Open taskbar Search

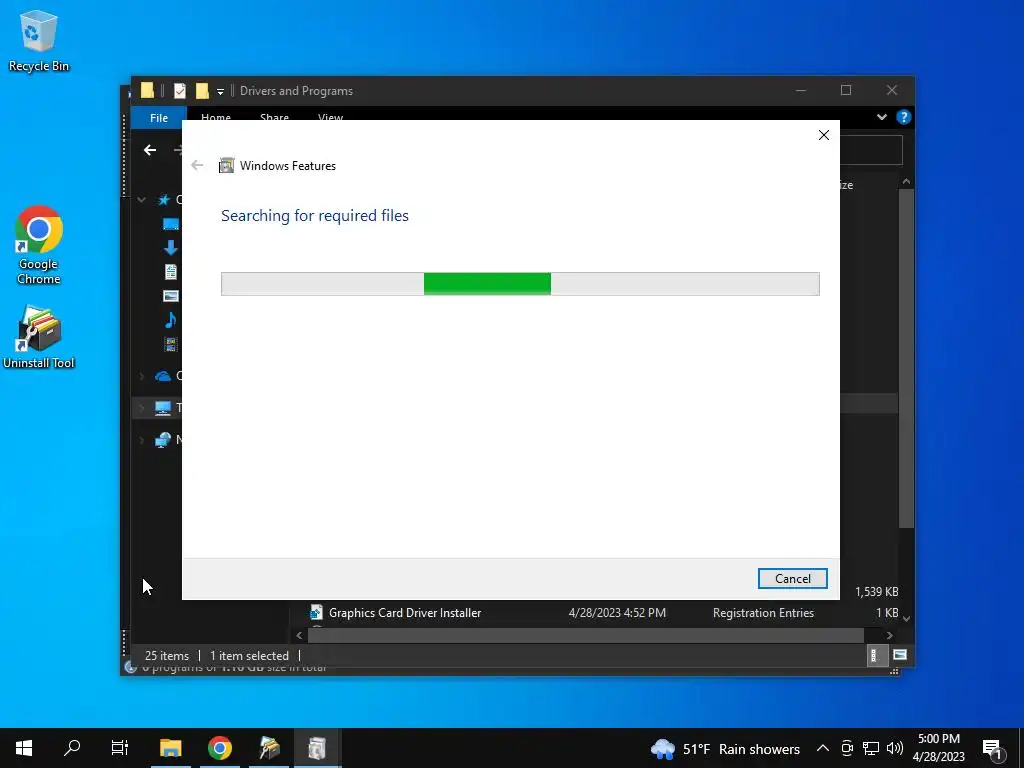[x=72, y=748]
